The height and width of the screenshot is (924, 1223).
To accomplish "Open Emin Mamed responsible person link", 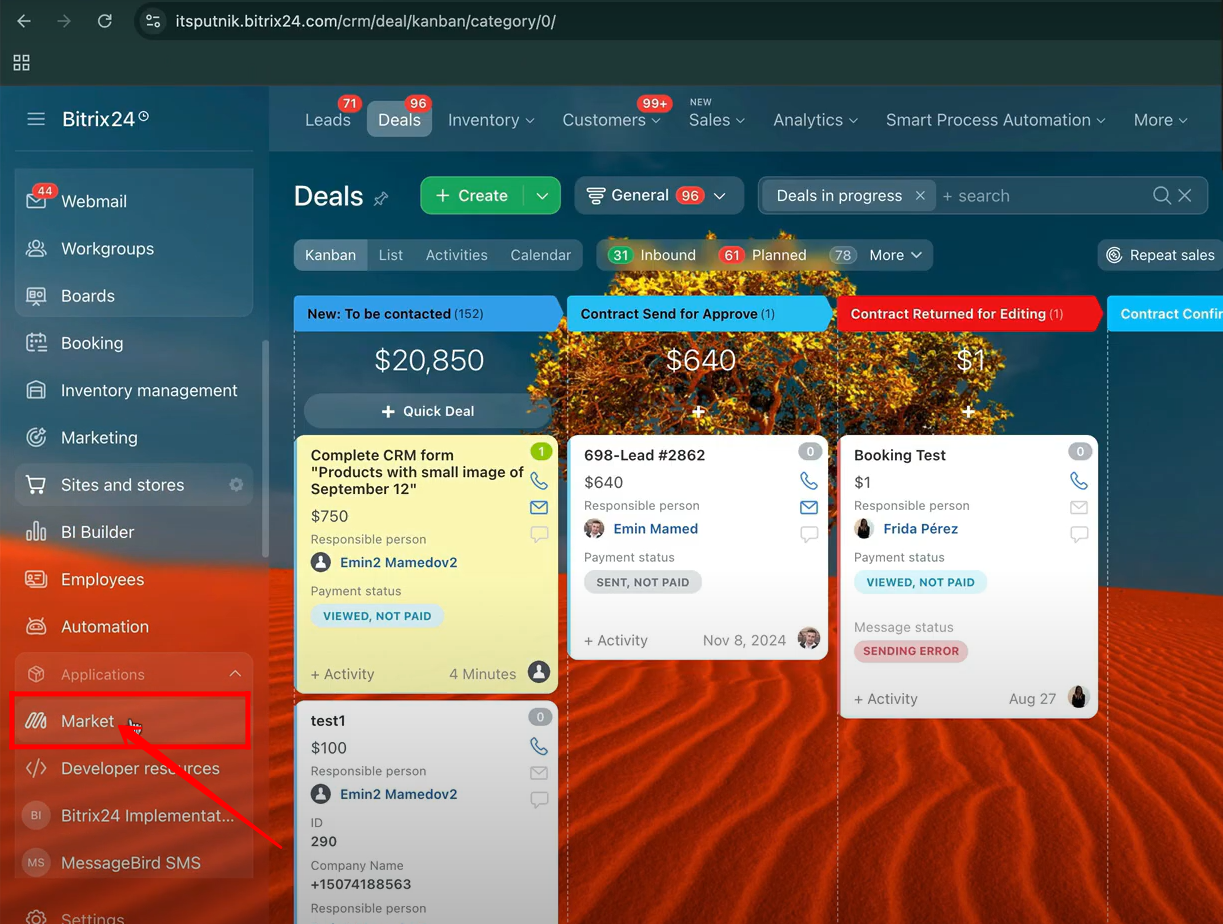I will pos(655,529).
